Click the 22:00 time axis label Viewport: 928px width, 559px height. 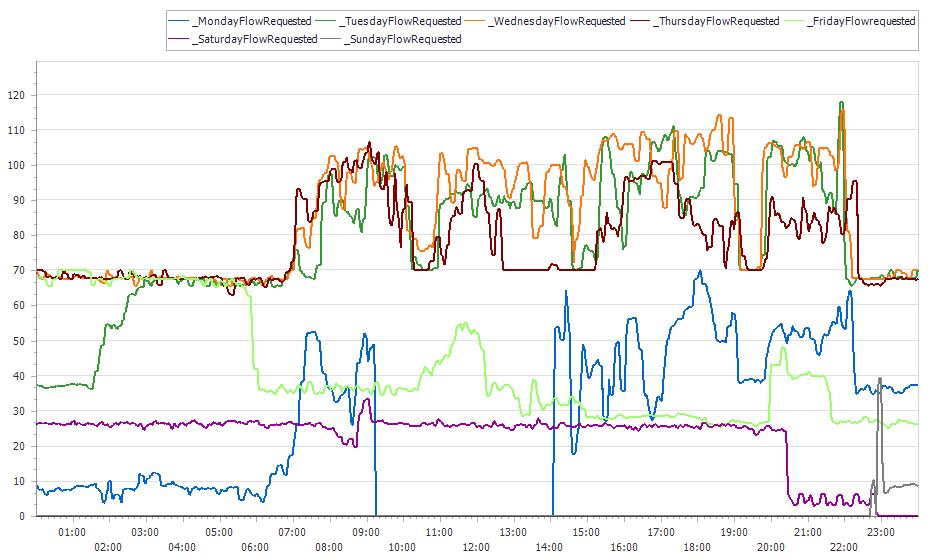844,547
